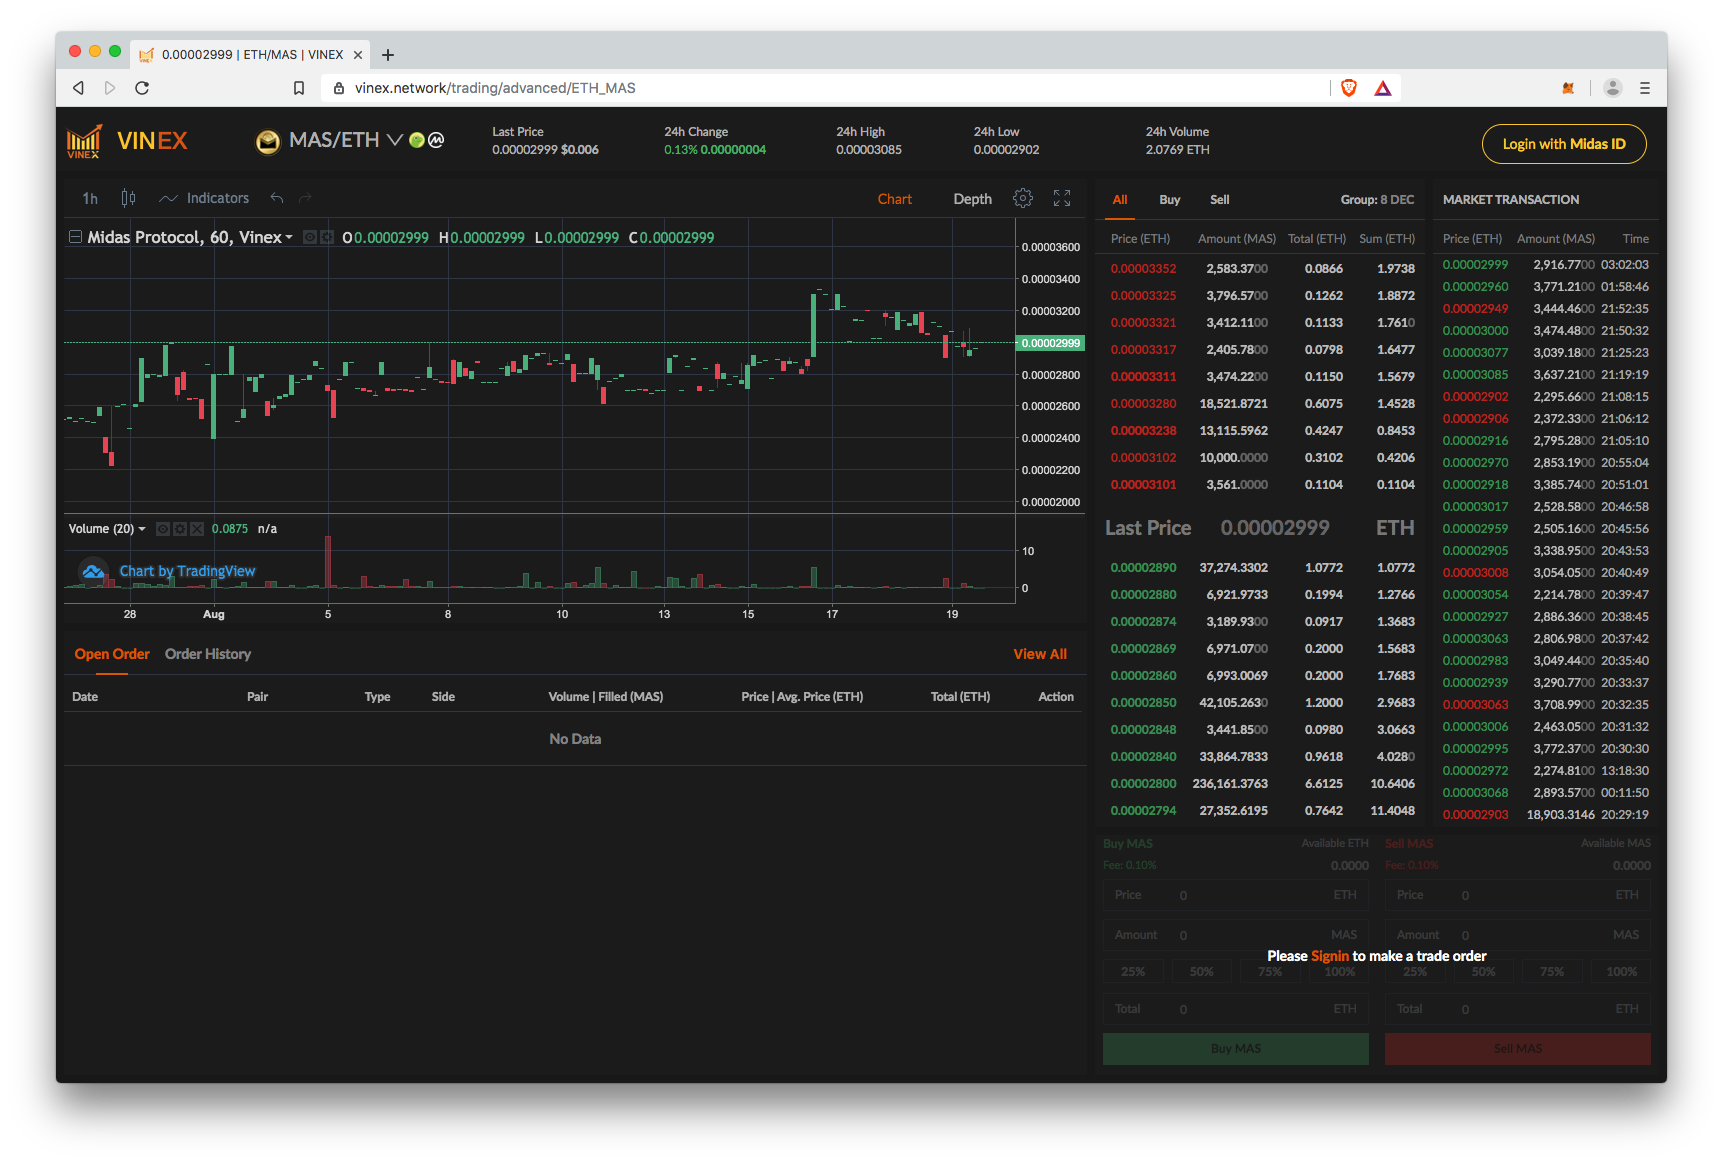
Task: Open browser profile avatar
Action: coord(1612,88)
